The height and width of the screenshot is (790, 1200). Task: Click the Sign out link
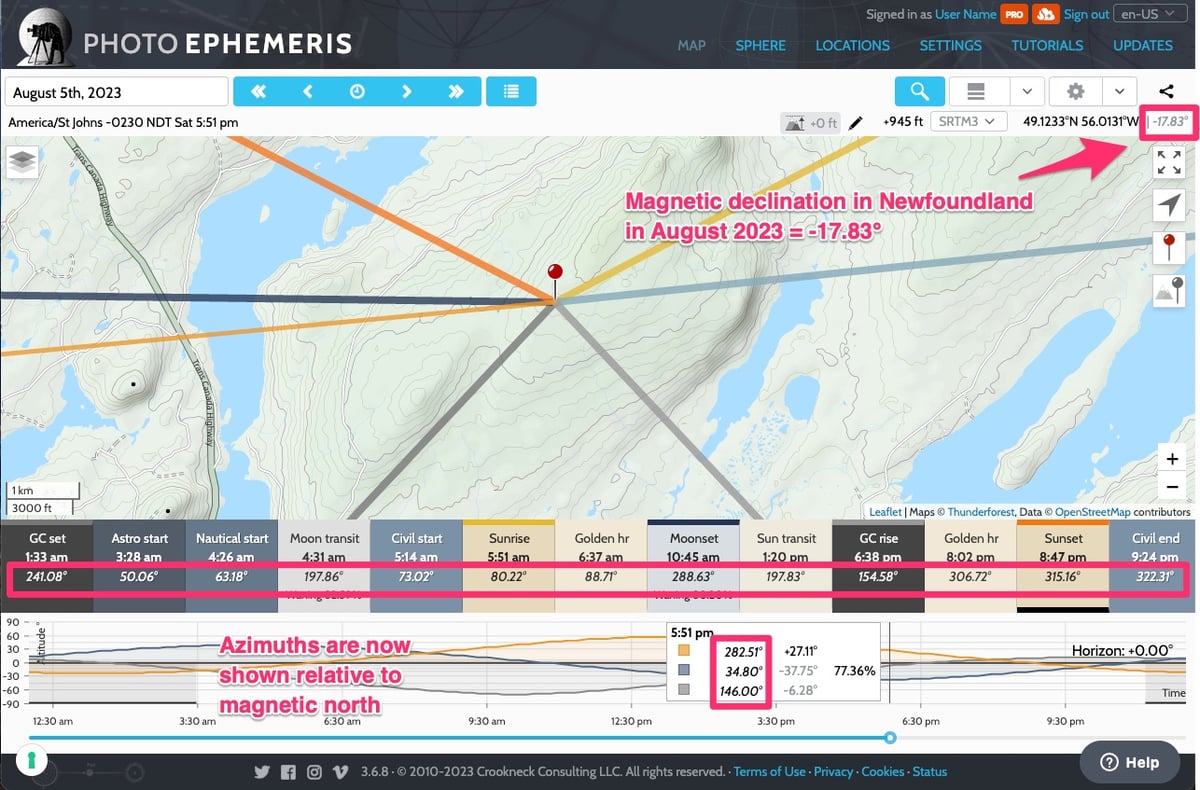pos(1086,14)
